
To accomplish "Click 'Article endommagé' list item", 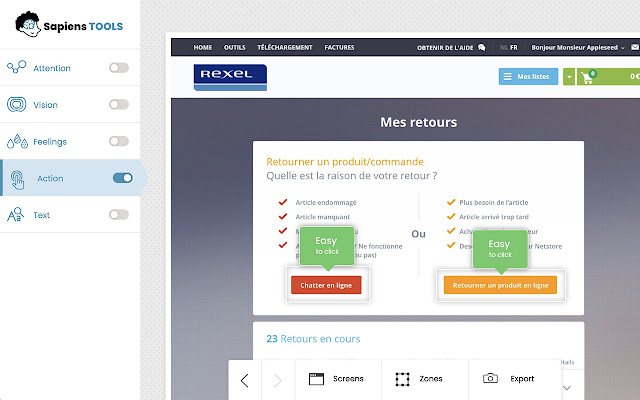I will 326,202.
